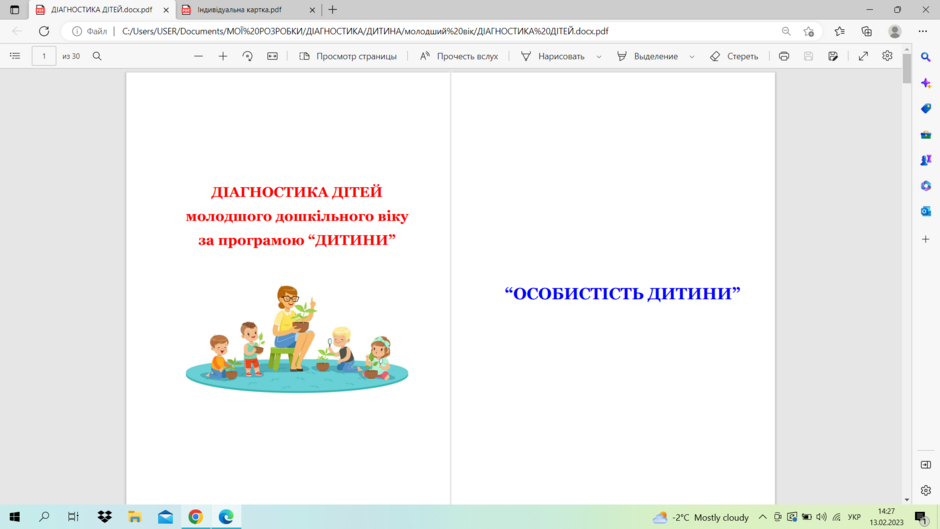Reload the current page
The image size is (940, 529).
[x=44, y=31]
